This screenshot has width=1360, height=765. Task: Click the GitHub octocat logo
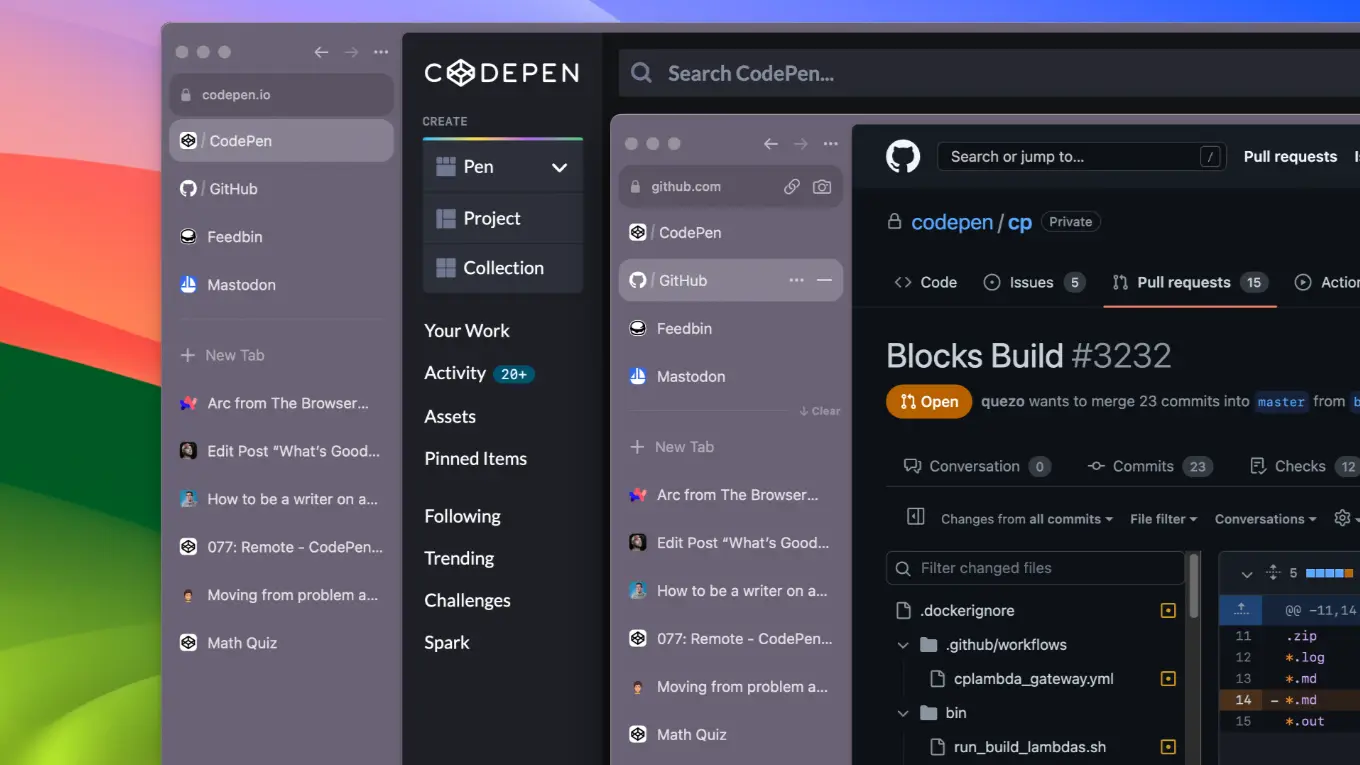902,156
